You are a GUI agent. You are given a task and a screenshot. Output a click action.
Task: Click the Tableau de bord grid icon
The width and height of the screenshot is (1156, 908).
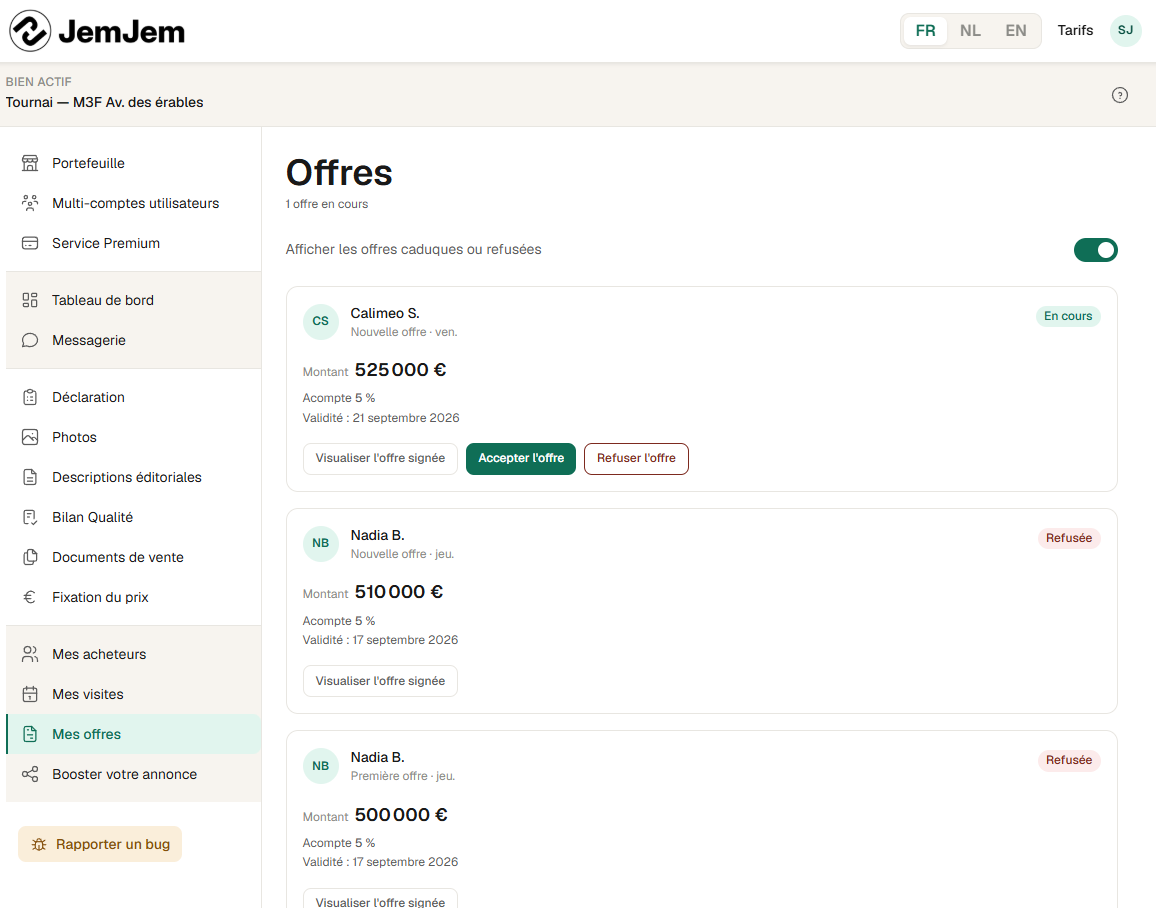click(x=29, y=300)
